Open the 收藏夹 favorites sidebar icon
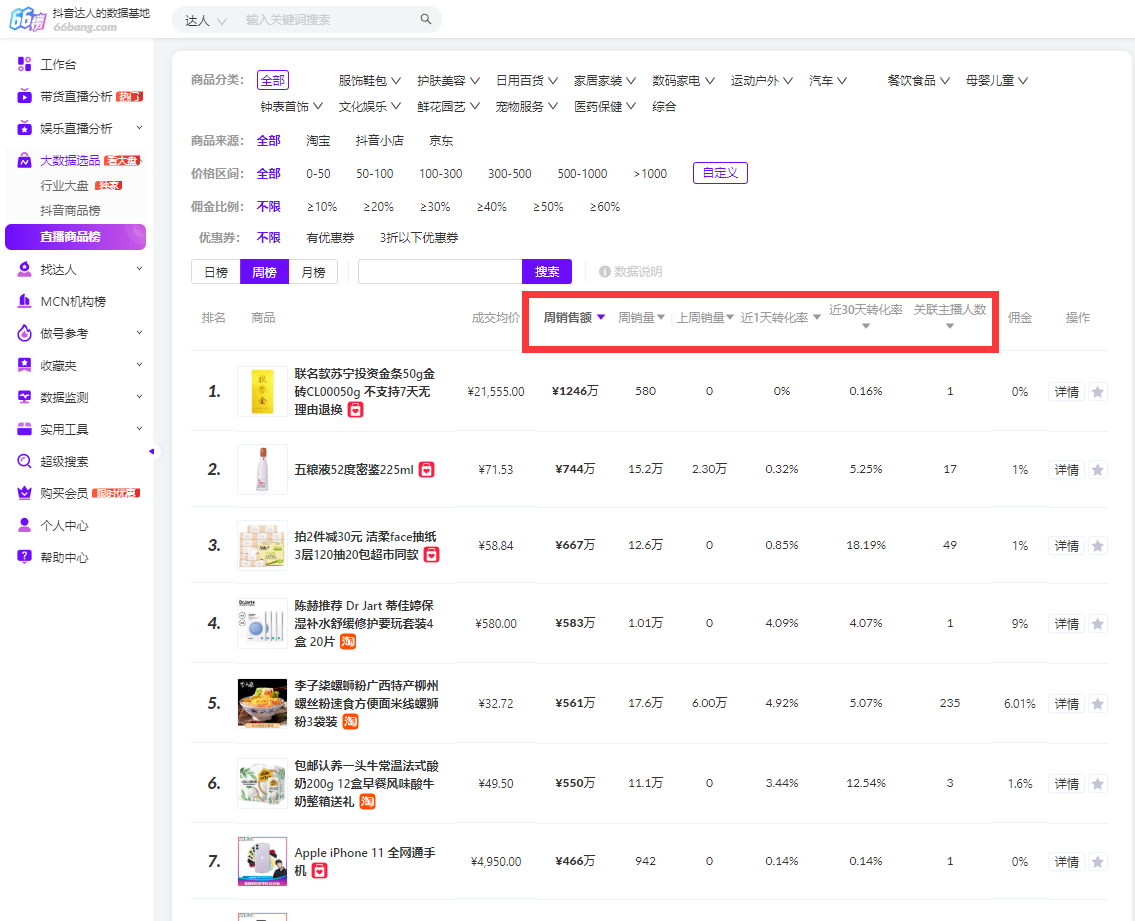The width and height of the screenshot is (1135, 921). point(22,364)
